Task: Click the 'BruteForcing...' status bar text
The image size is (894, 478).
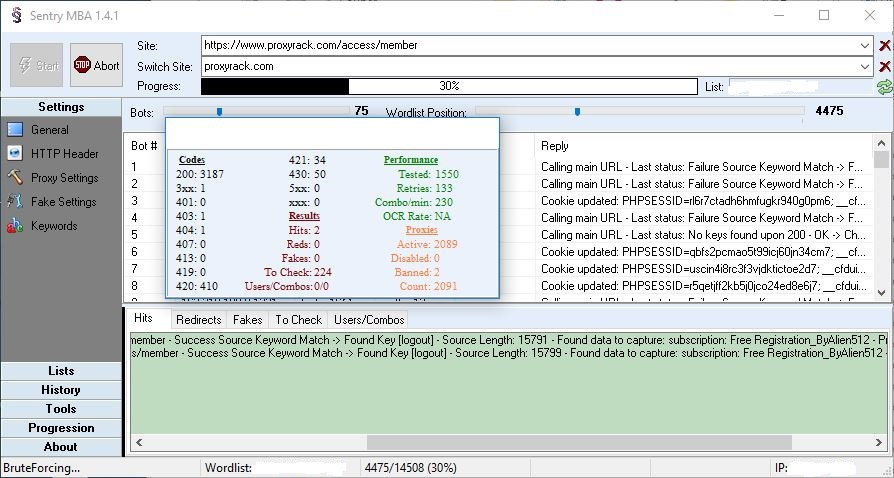Action: coord(42,468)
